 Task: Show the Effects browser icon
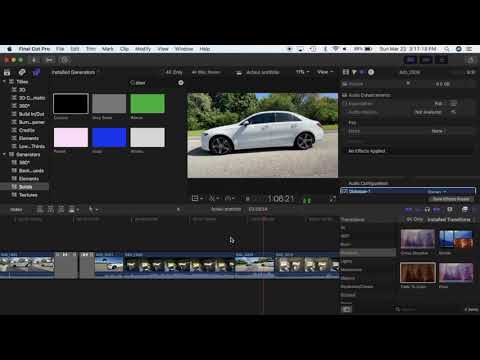[465, 209]
